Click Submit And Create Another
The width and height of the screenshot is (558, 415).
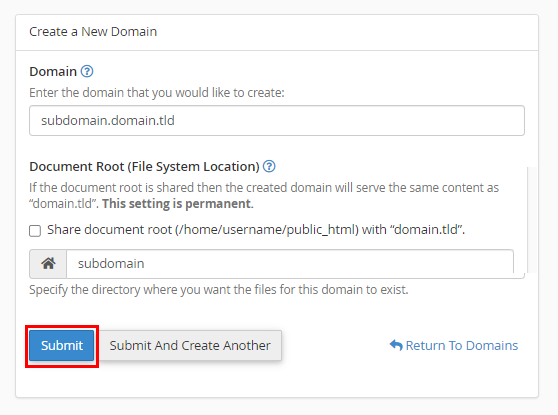pos(190,345)
